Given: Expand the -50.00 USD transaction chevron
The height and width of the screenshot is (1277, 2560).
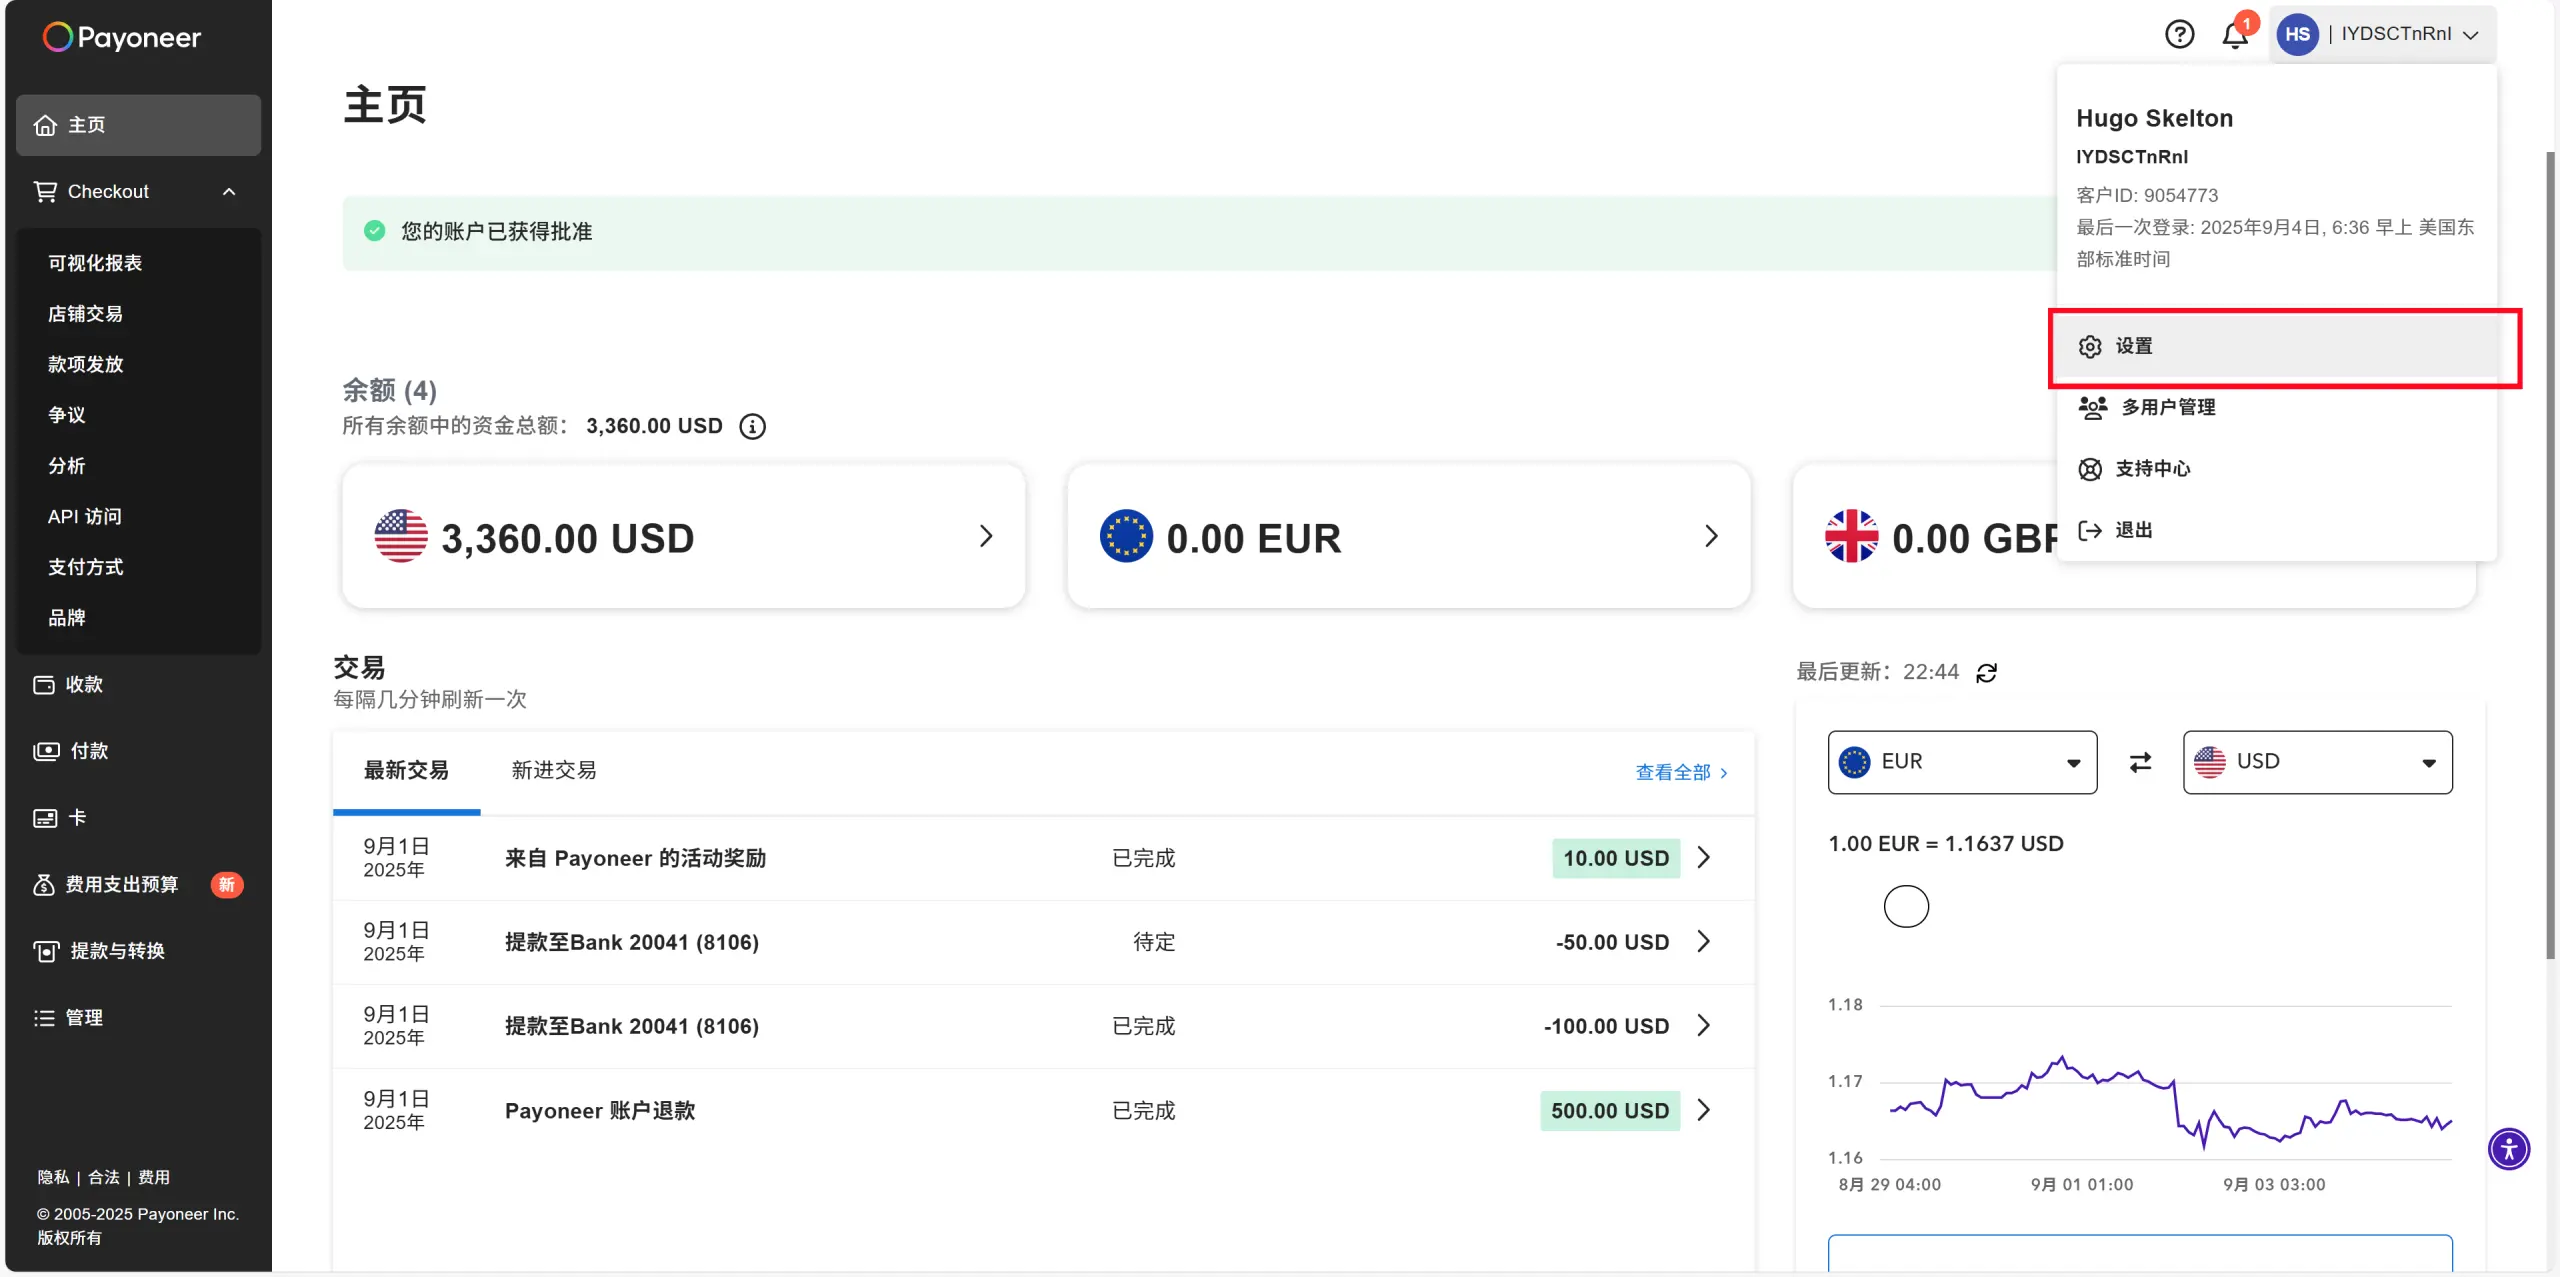Looking at the screenshot, I should (x=1704, y=942).
